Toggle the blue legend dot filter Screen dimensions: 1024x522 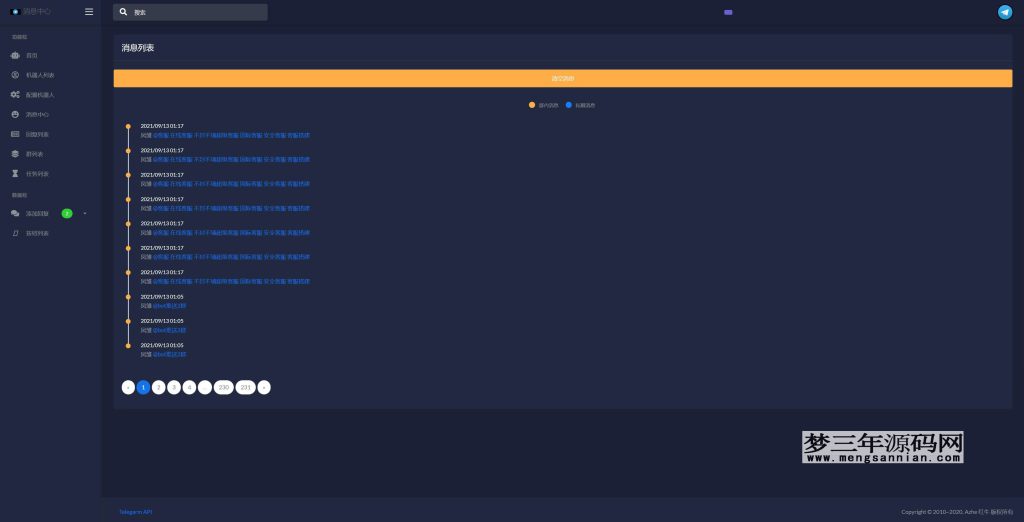pyautogui.click(x=569, y=105)
